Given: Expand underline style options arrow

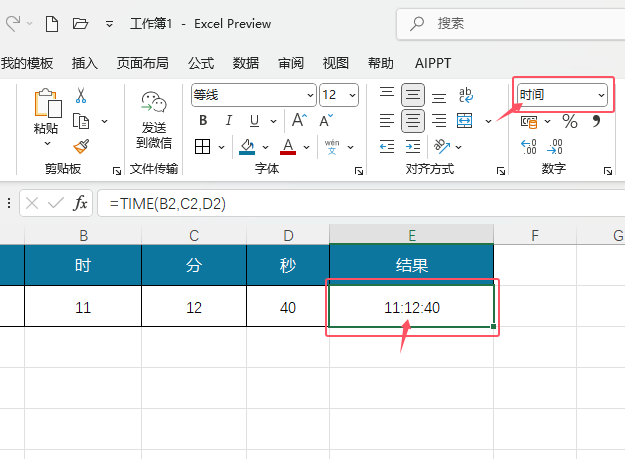Looking at the screenshot, I should coord(273,121).
